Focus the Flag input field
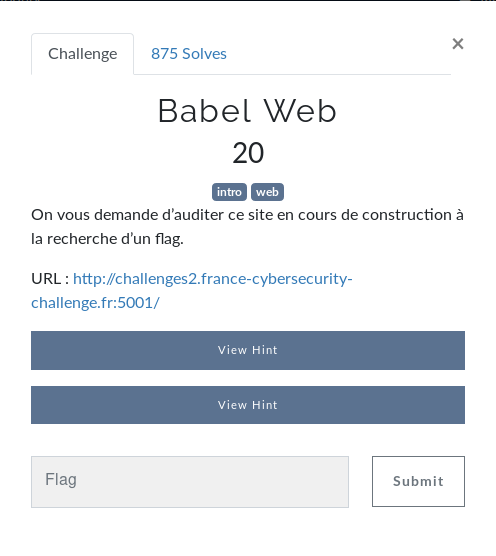This screenshot has width=496, height=556. 190,482
